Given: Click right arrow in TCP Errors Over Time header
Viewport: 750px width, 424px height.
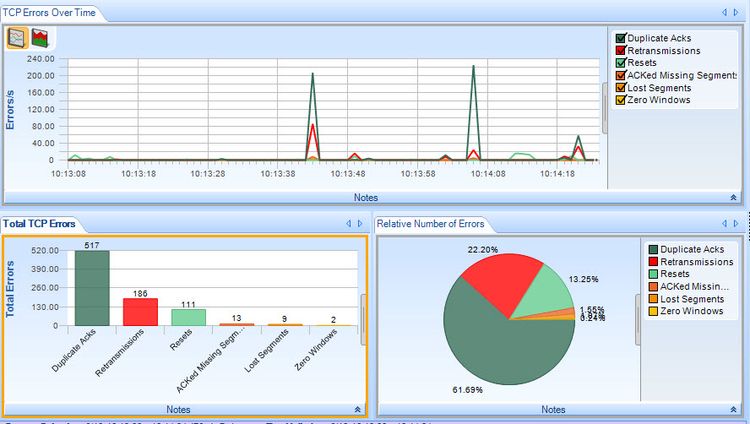Looking at the screenshot, I should point(736,12).
